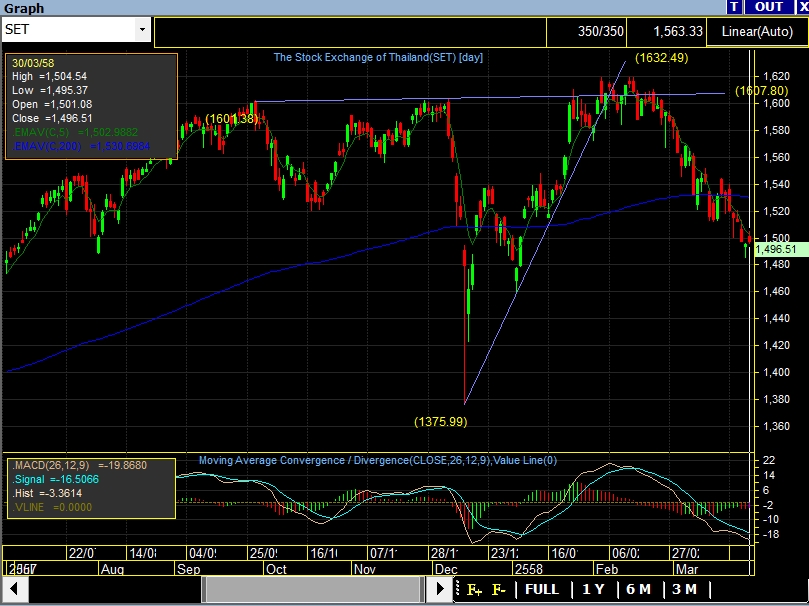Click the 1,400 price axis label
This screenshot has width=809, height=606.
[x=776, y=372]
